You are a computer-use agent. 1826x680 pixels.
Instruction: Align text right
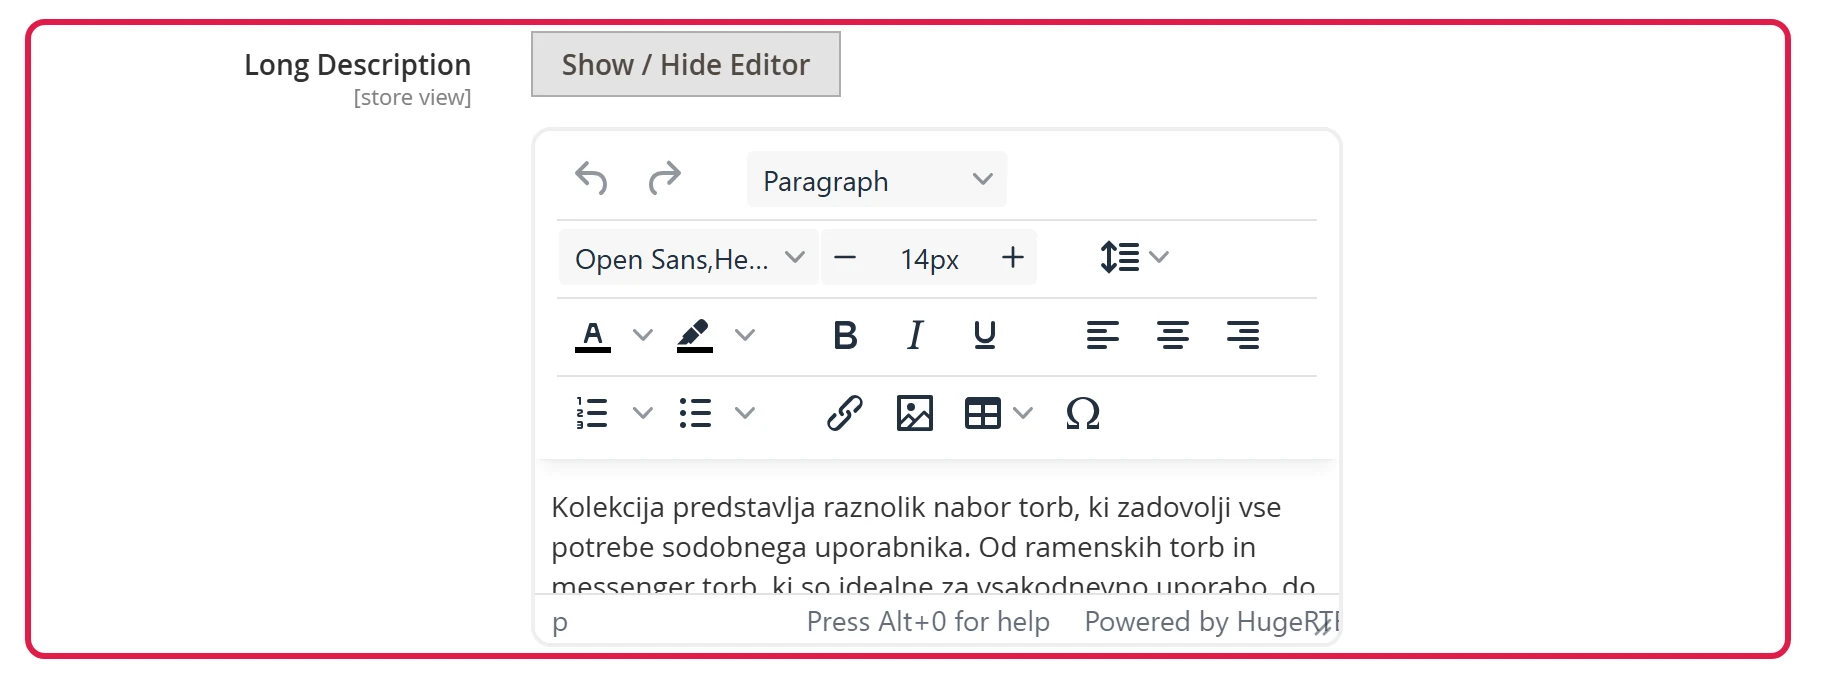(1243, 335)
